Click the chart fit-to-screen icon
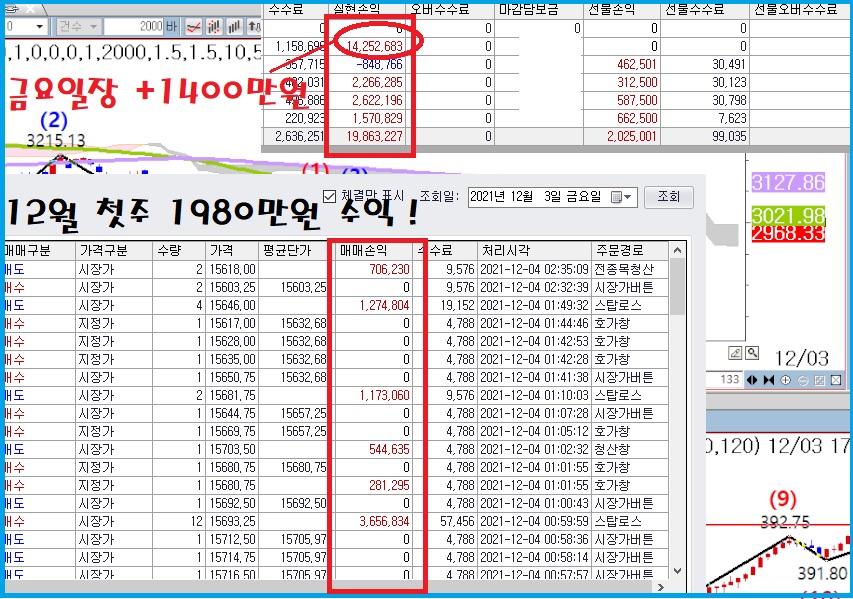 [819, 380]
